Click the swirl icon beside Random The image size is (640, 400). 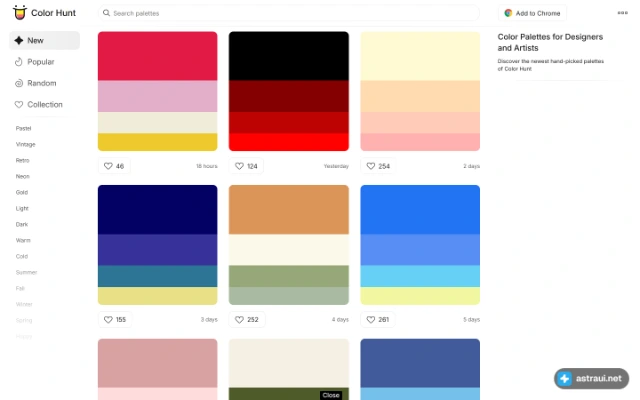[19, 83]
